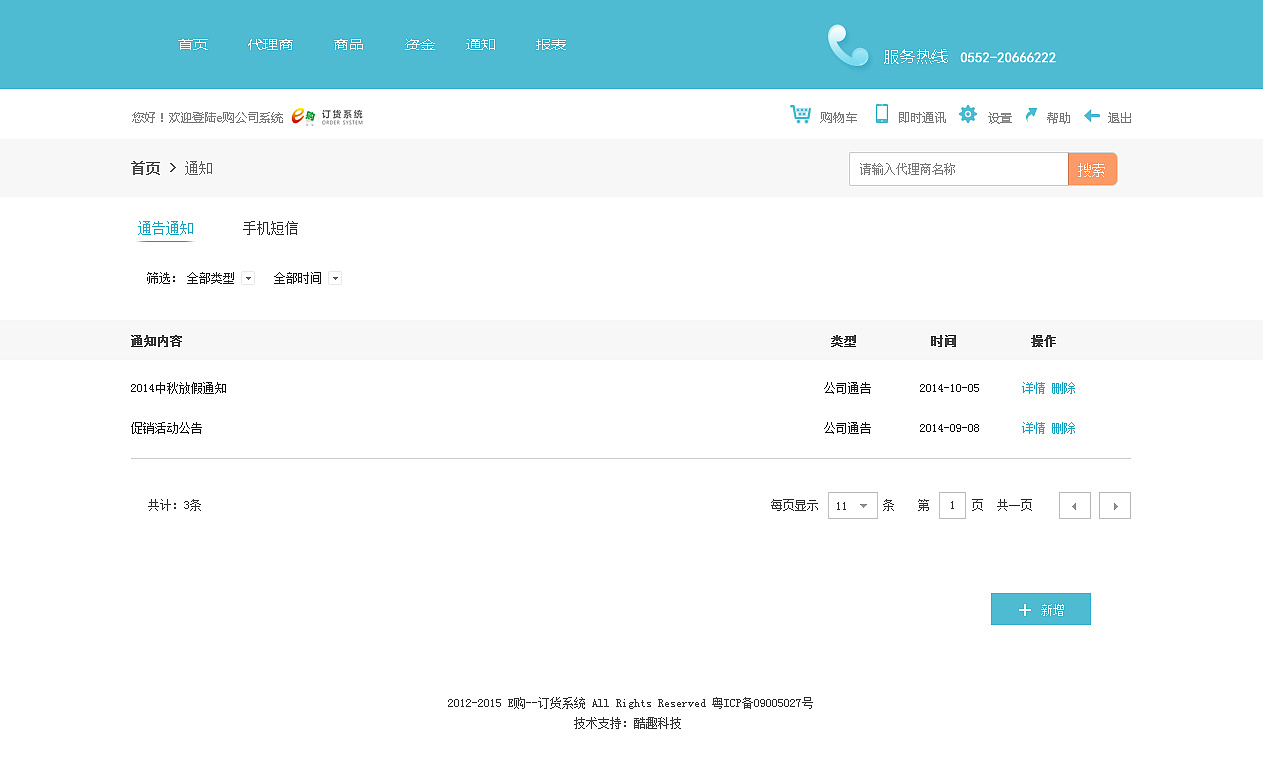Switch to the 手机短信 tab
Image resolution: width=1263 pixels, height=771 pixels.
270,229
